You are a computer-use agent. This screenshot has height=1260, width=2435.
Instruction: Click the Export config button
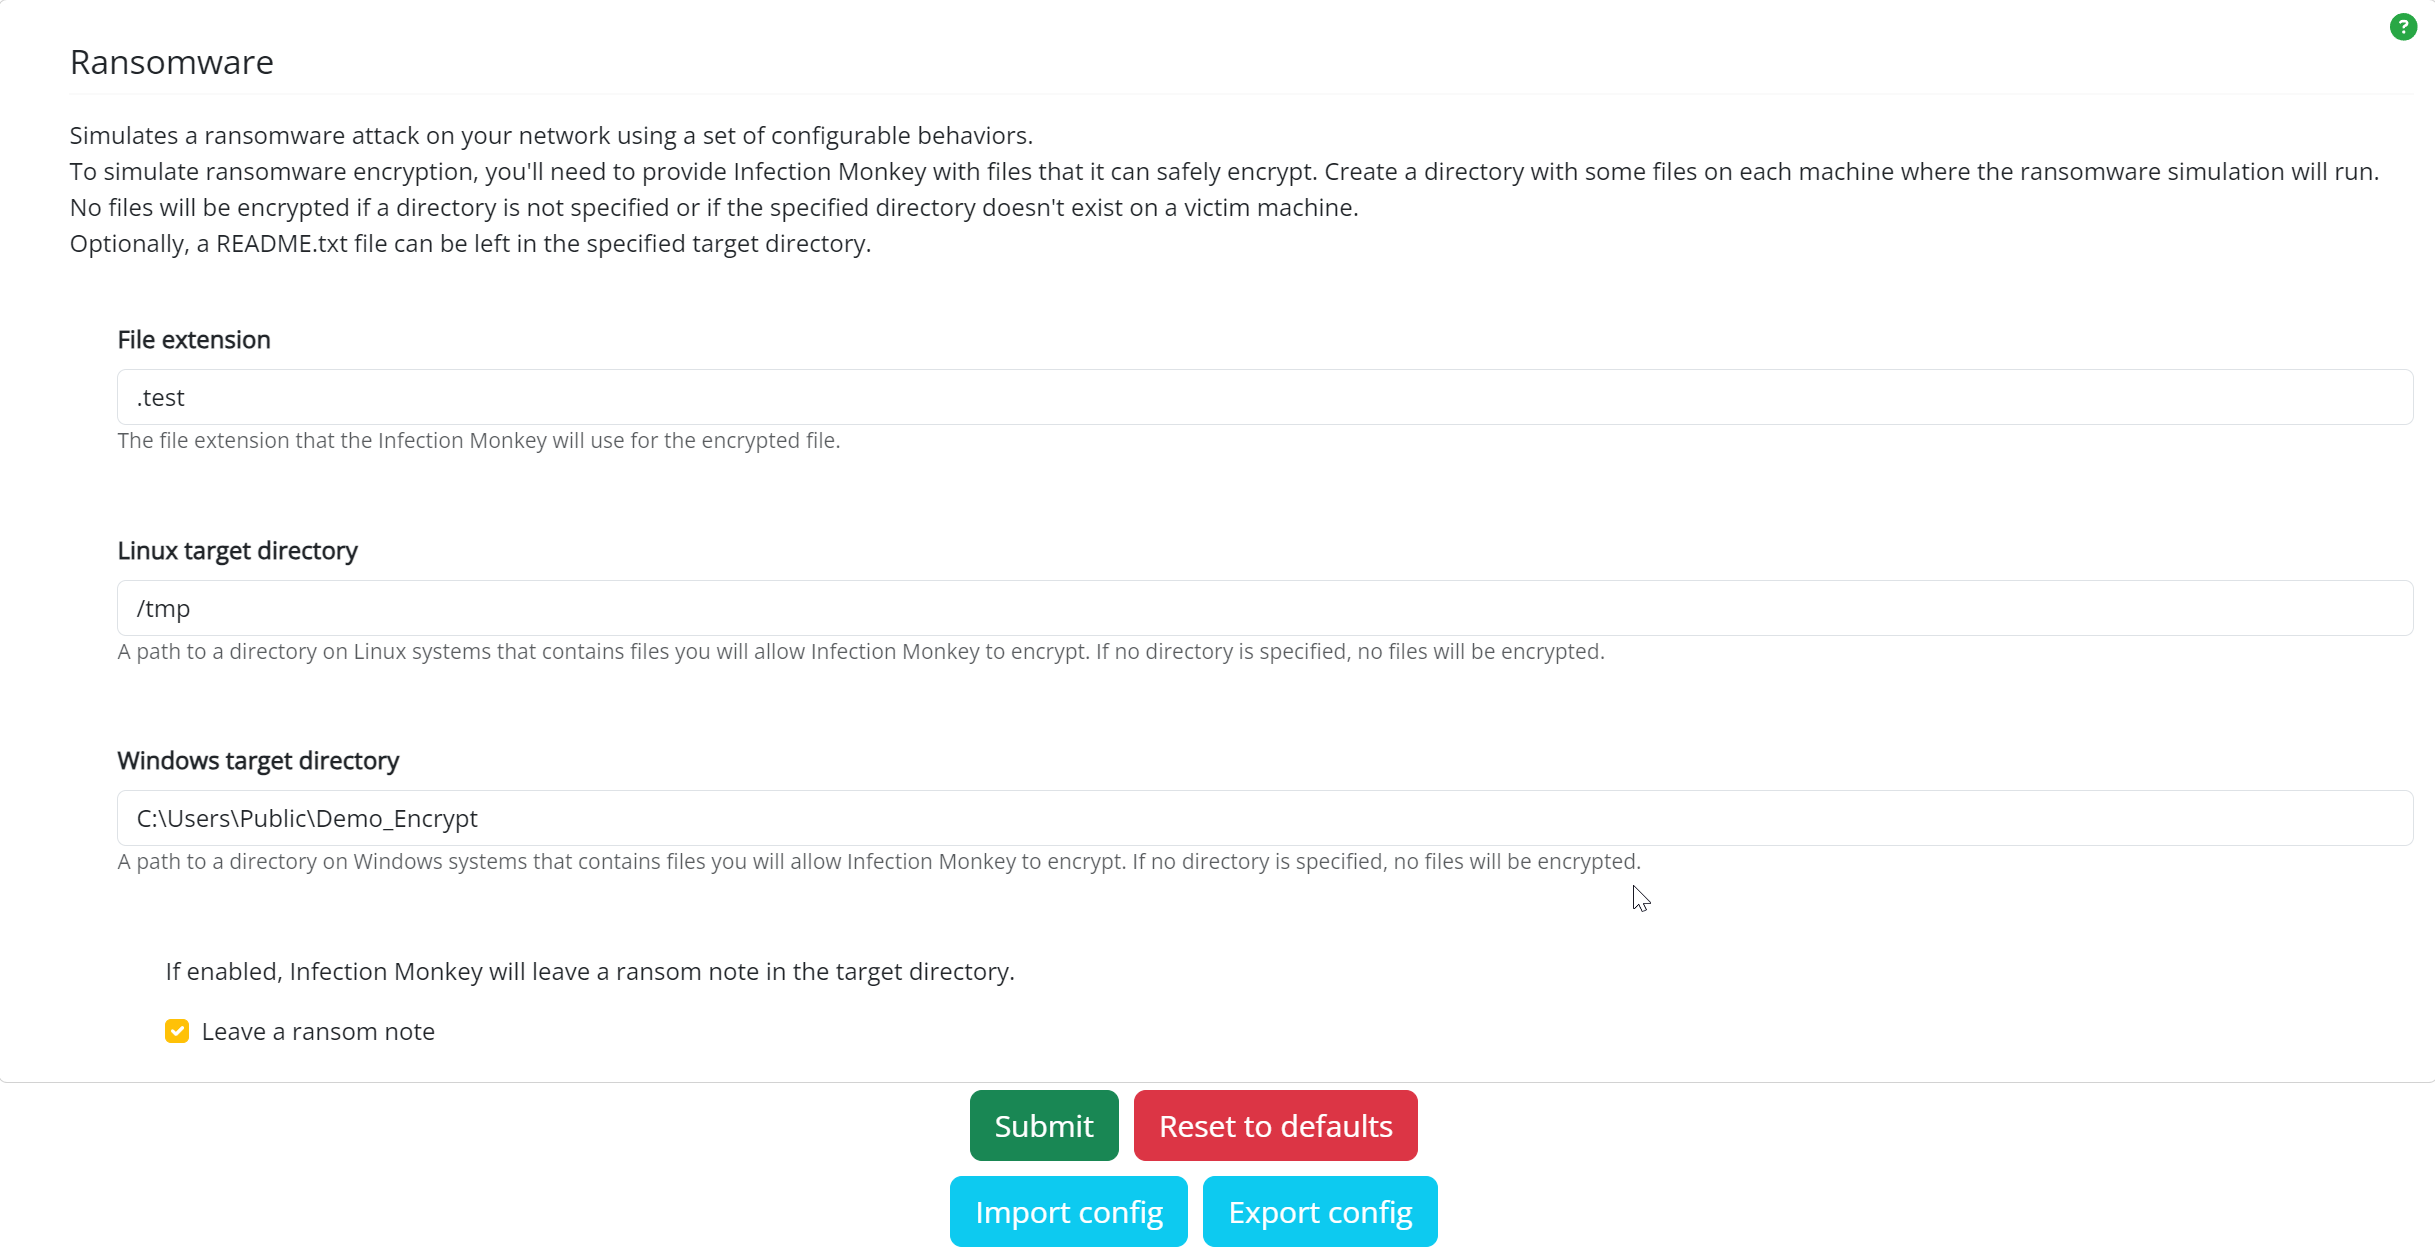pos(1319,1212)
